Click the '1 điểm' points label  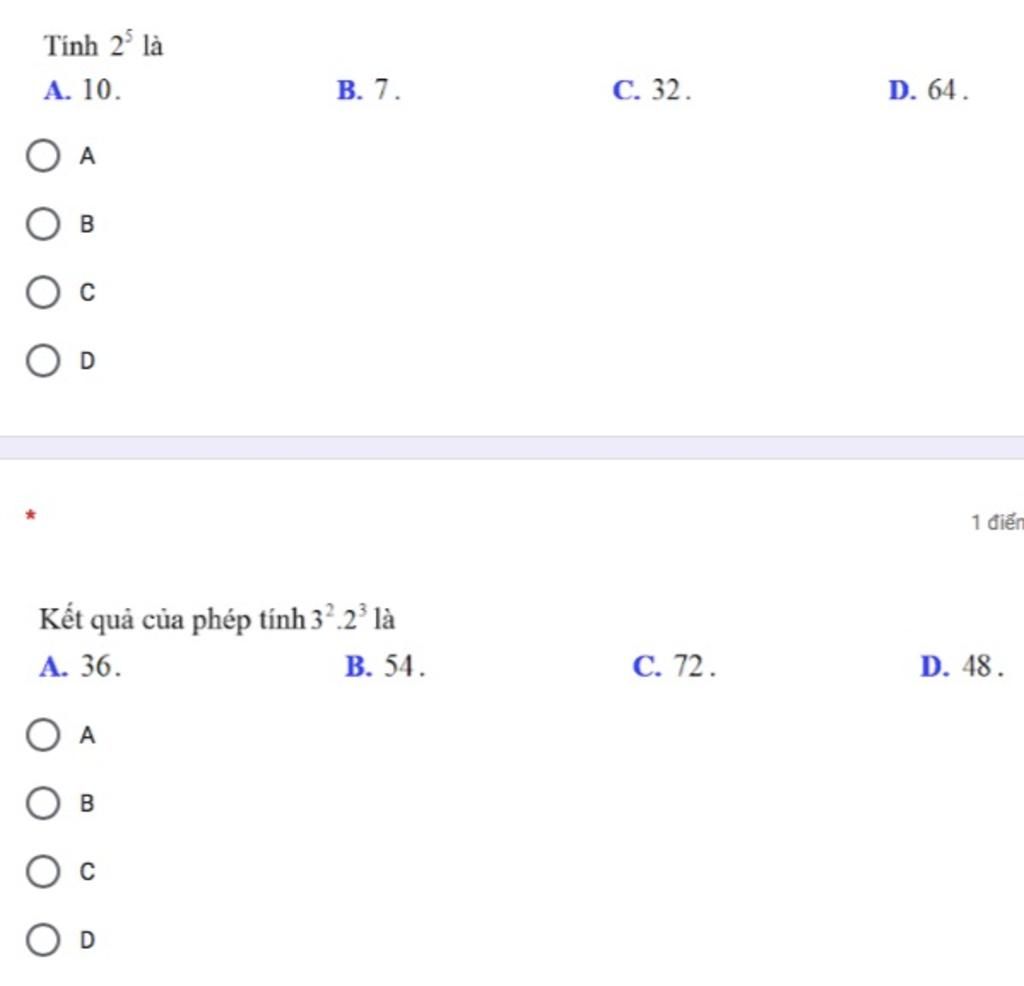(997, 522)
